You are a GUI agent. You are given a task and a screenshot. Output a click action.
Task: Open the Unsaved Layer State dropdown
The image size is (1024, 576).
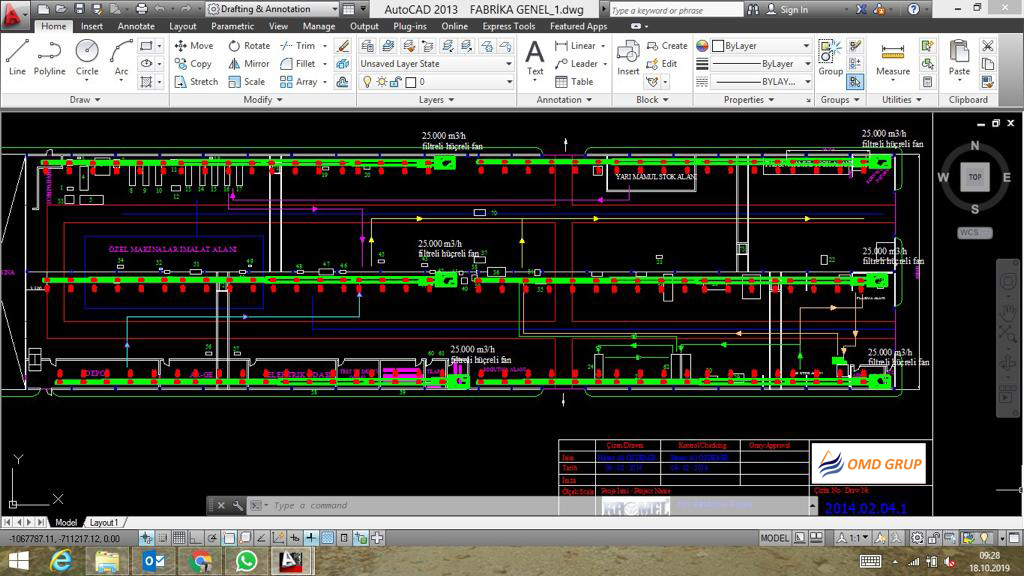(436, 64)
